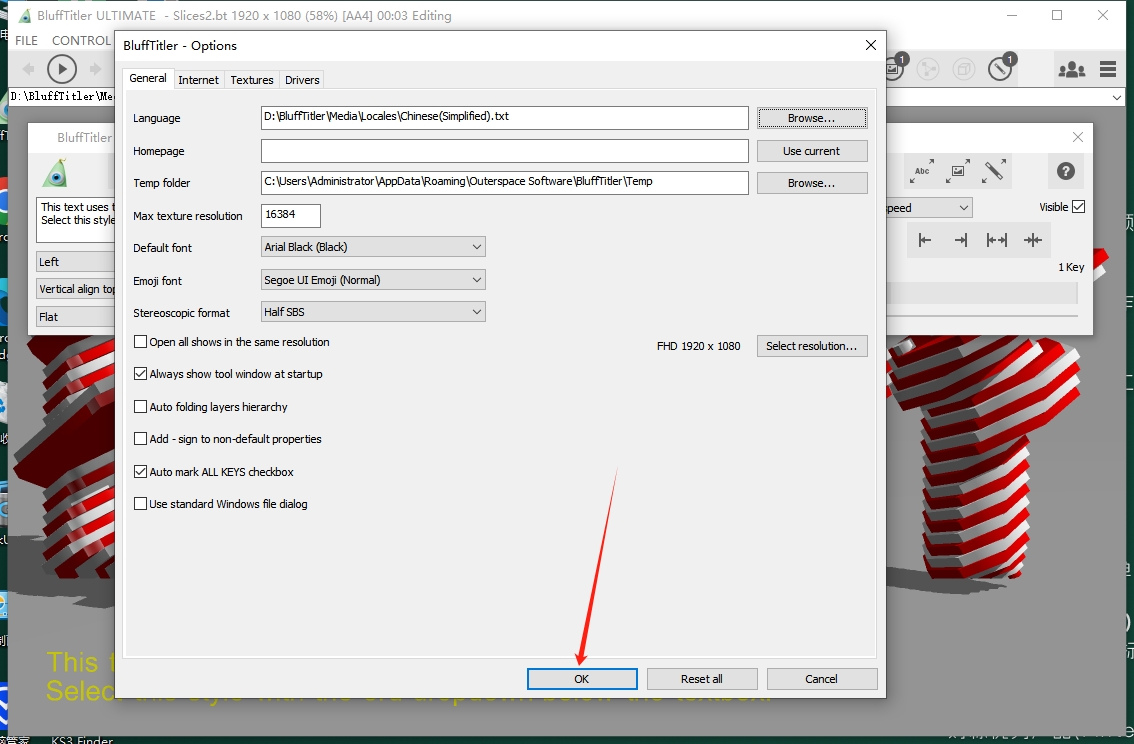1134x744 pixels.
Task: Click the 1 Key label in tool window
Action: [1071, 268]
